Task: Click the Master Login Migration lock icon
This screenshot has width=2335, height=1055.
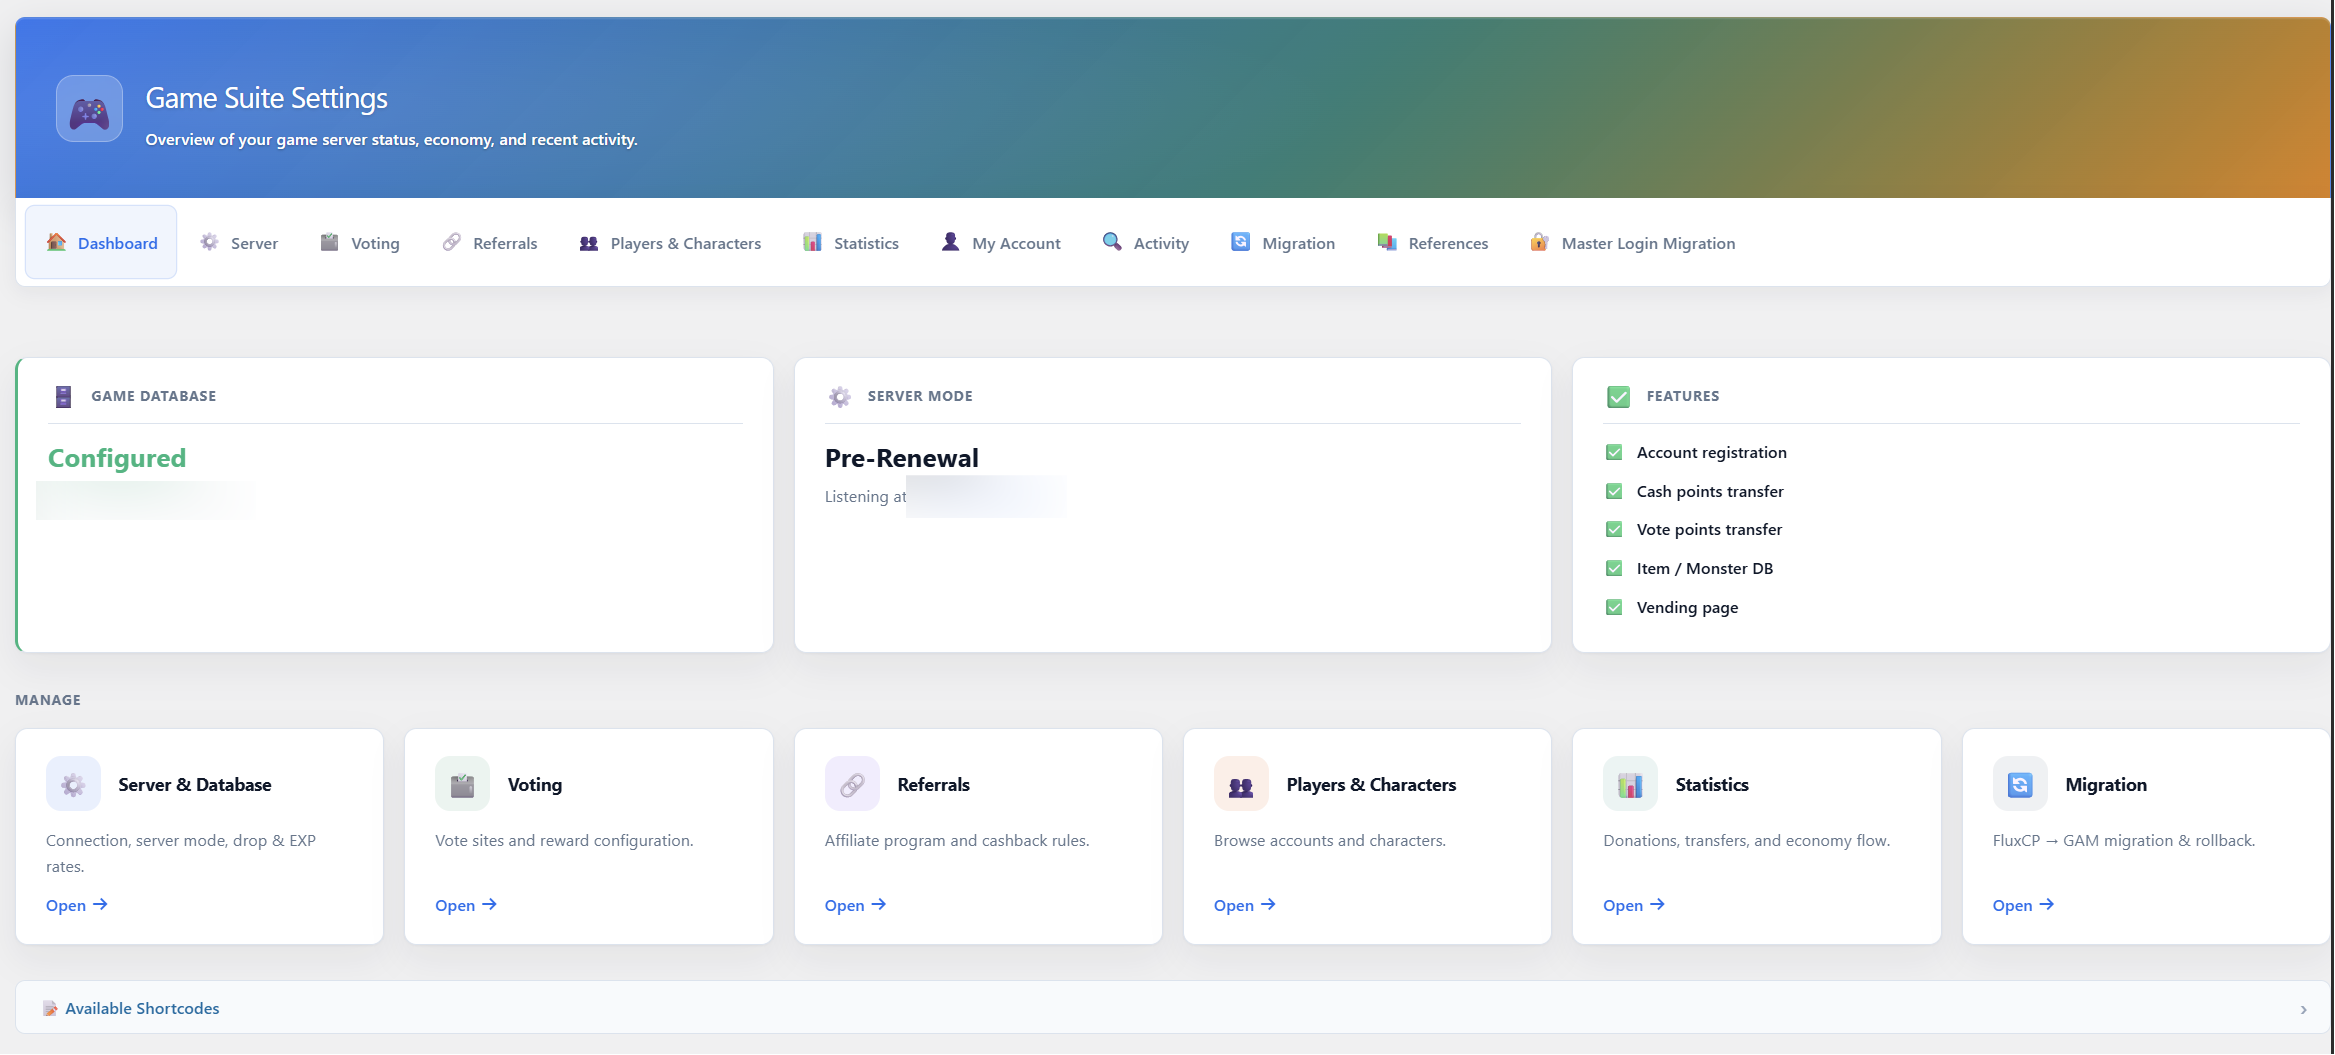Action: pyautogui.click(x=1540, y=242)
